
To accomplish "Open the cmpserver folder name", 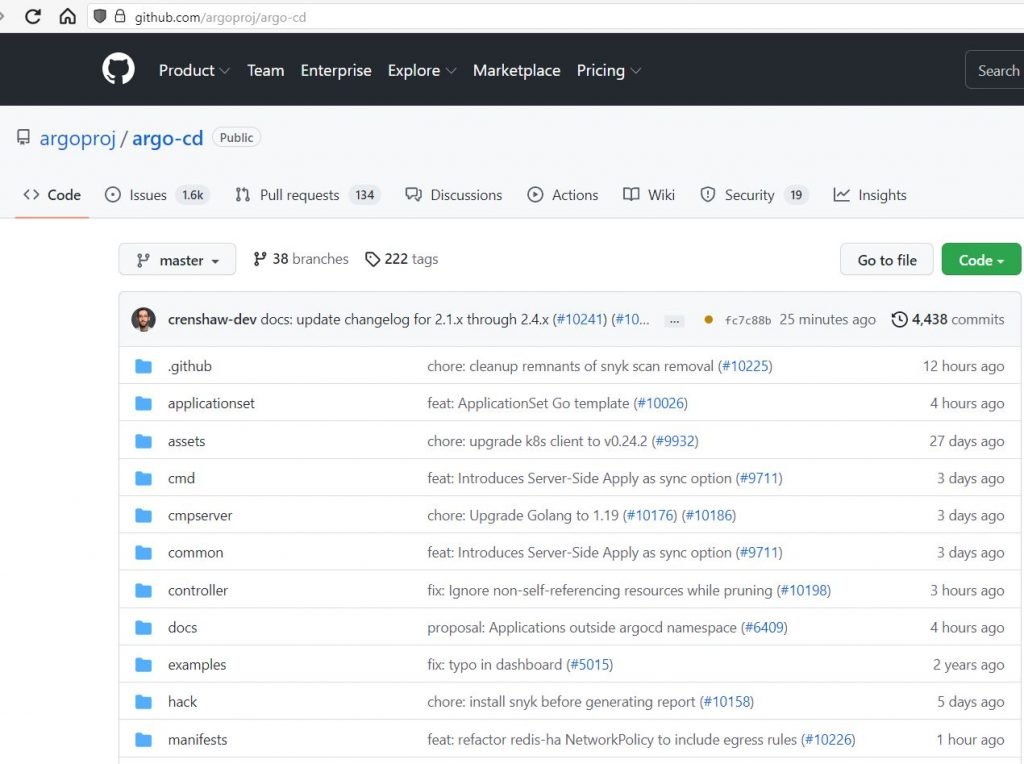I will coord(200,516).
